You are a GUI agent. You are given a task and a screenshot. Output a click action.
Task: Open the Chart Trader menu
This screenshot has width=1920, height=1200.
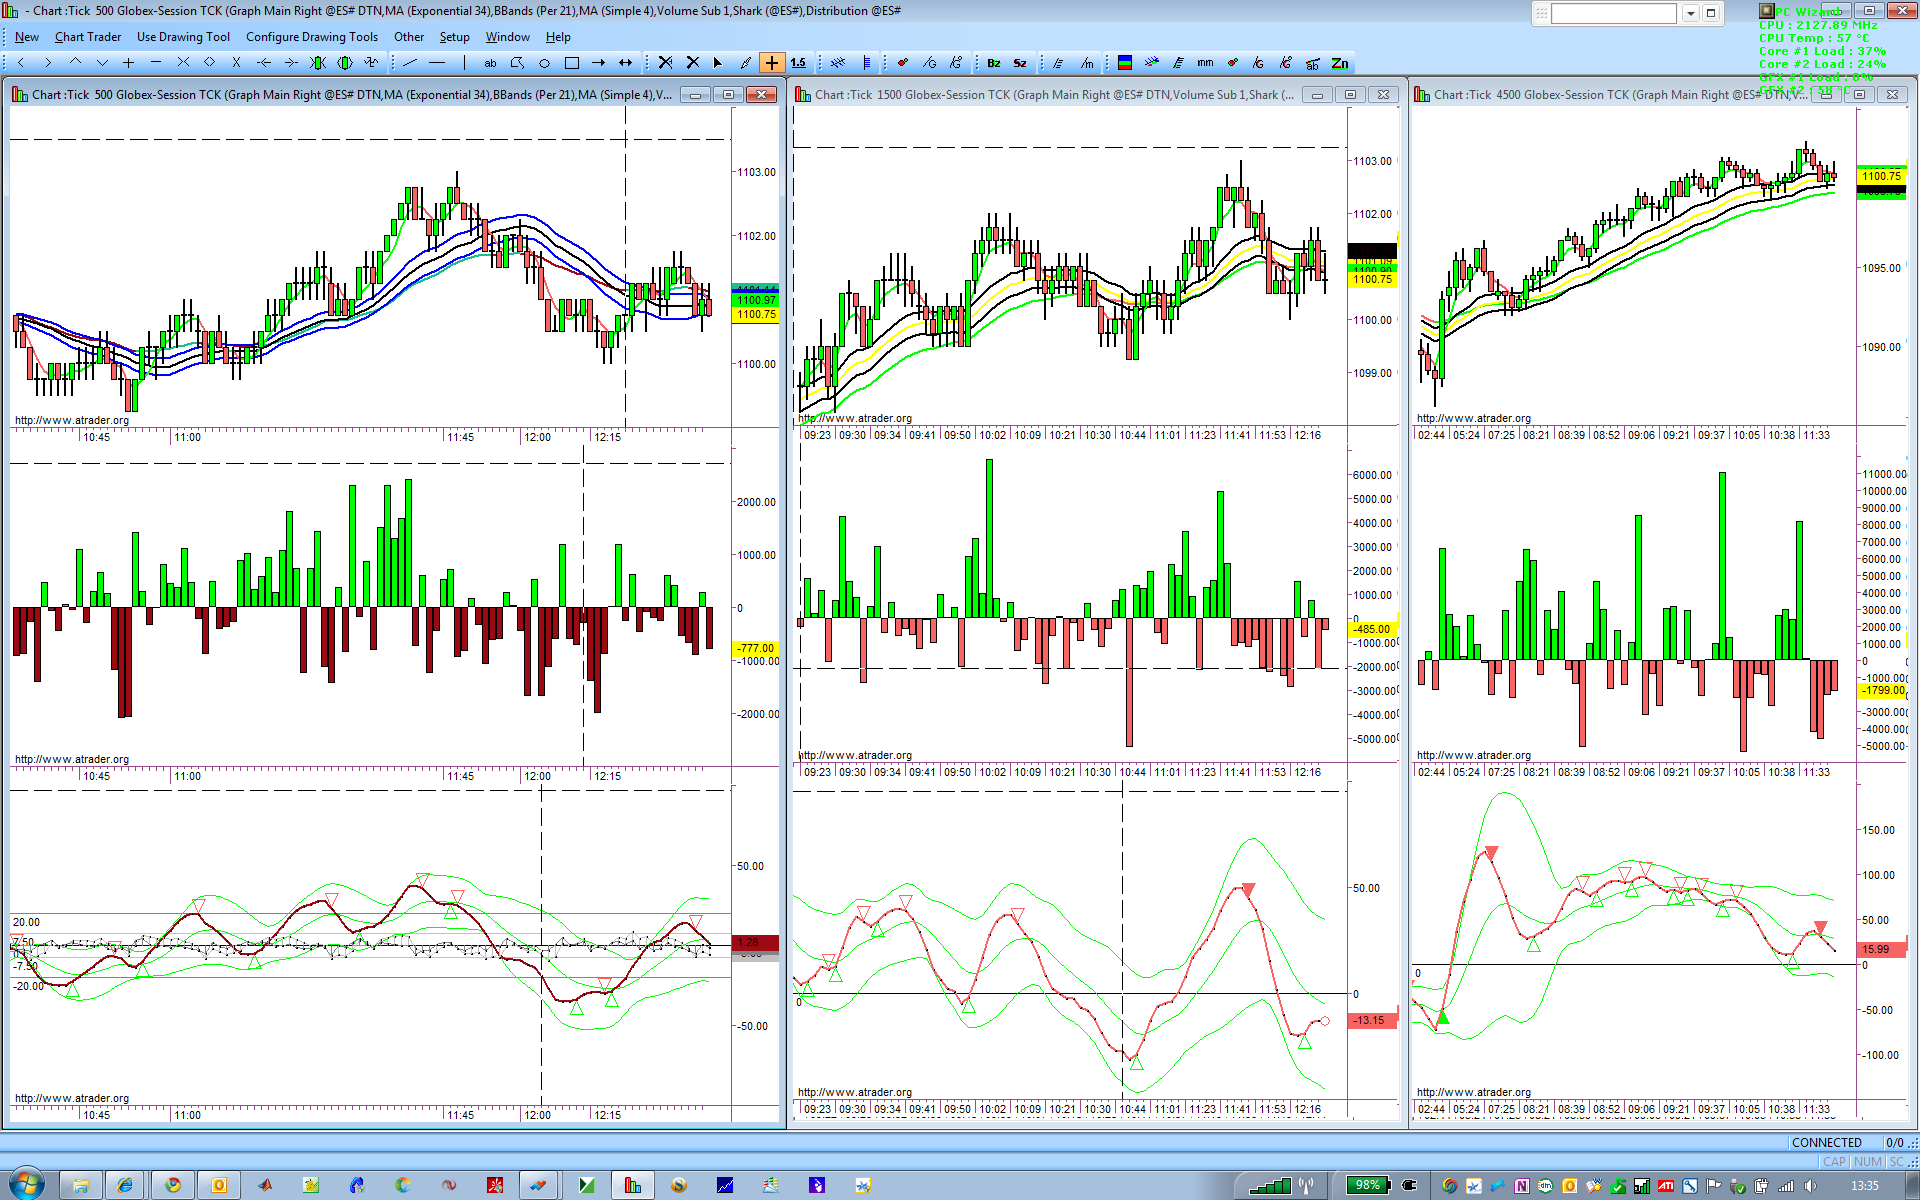pyautogui.click(x=88, y=37)
